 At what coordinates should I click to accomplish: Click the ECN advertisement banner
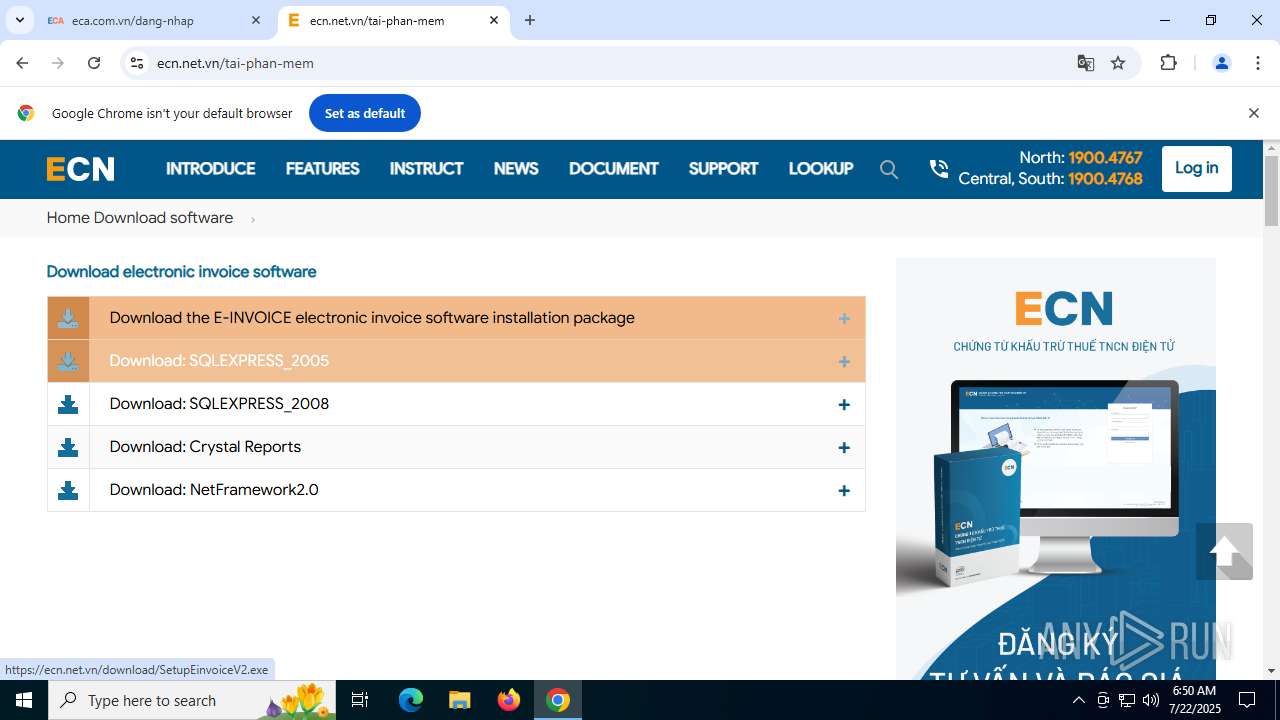[x=1056, y=468]
